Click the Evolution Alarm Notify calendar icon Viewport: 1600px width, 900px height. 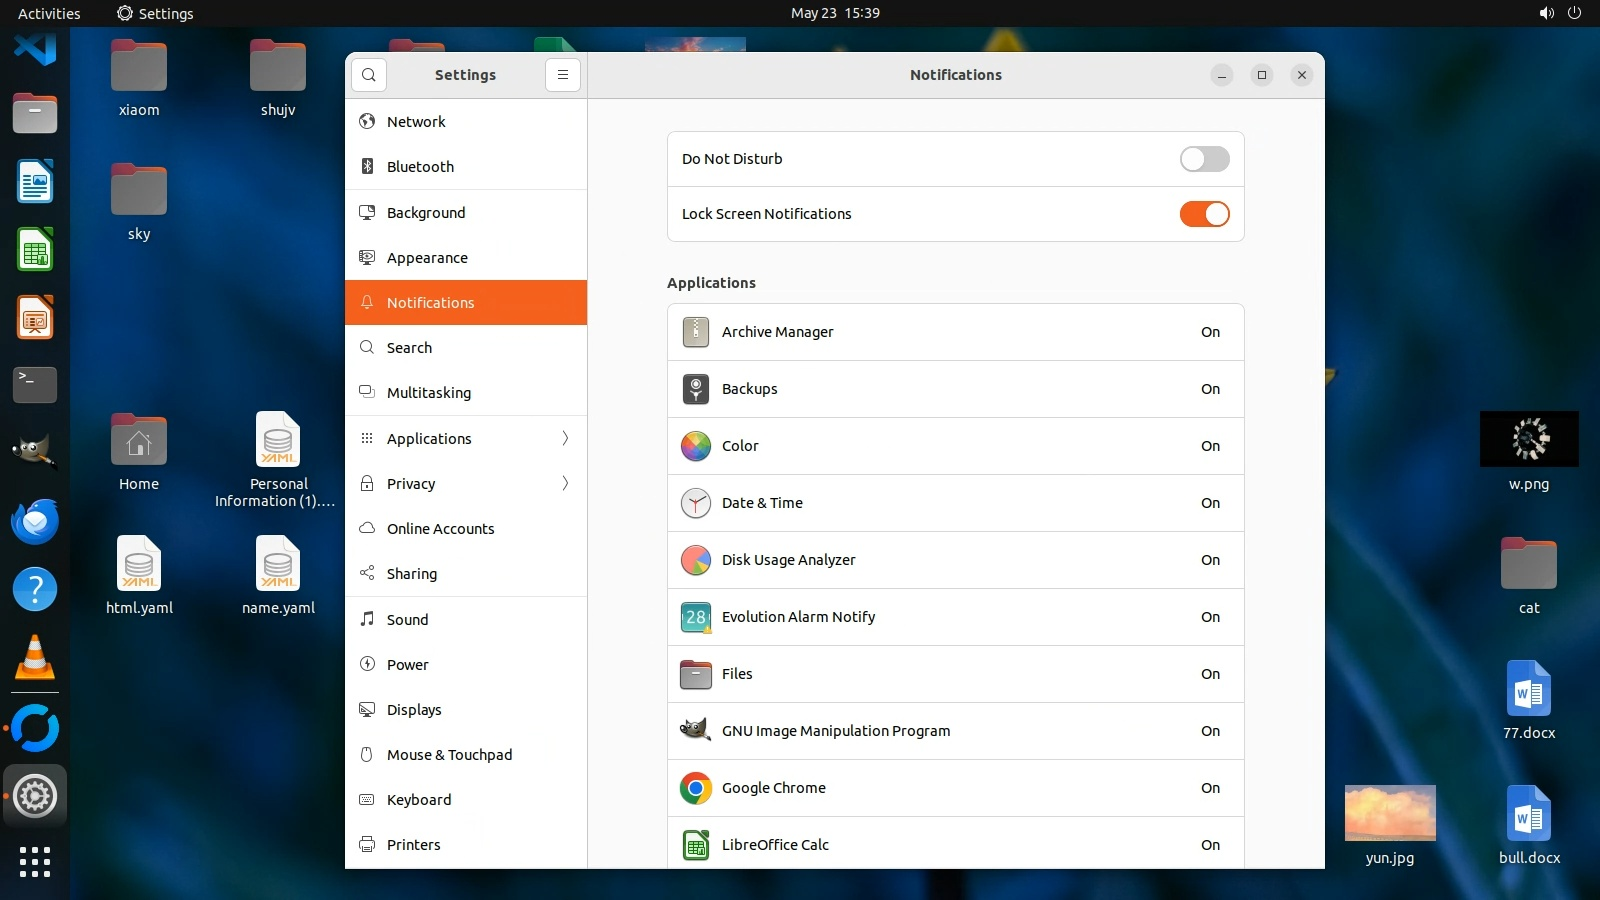pos(696,617)
